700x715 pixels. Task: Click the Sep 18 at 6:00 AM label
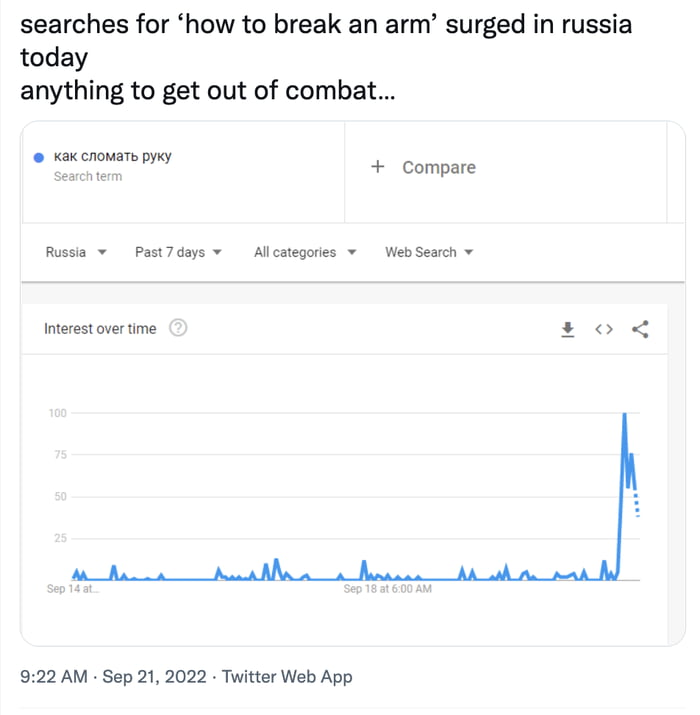pos(387,589)
